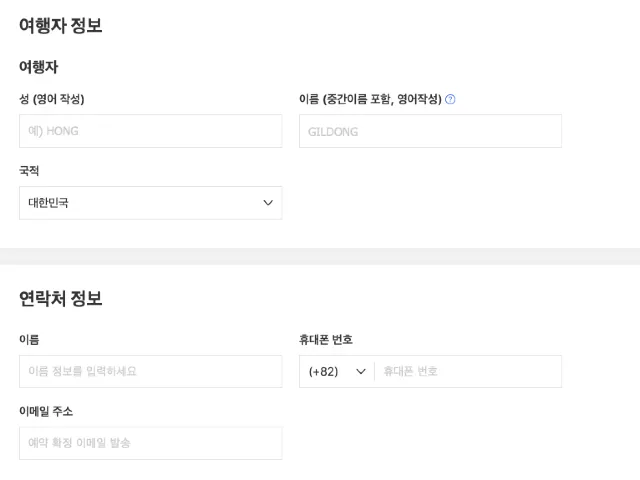Click the 이름 (중간이름 포함, 영어작성) label

click(x=370, y=99)
